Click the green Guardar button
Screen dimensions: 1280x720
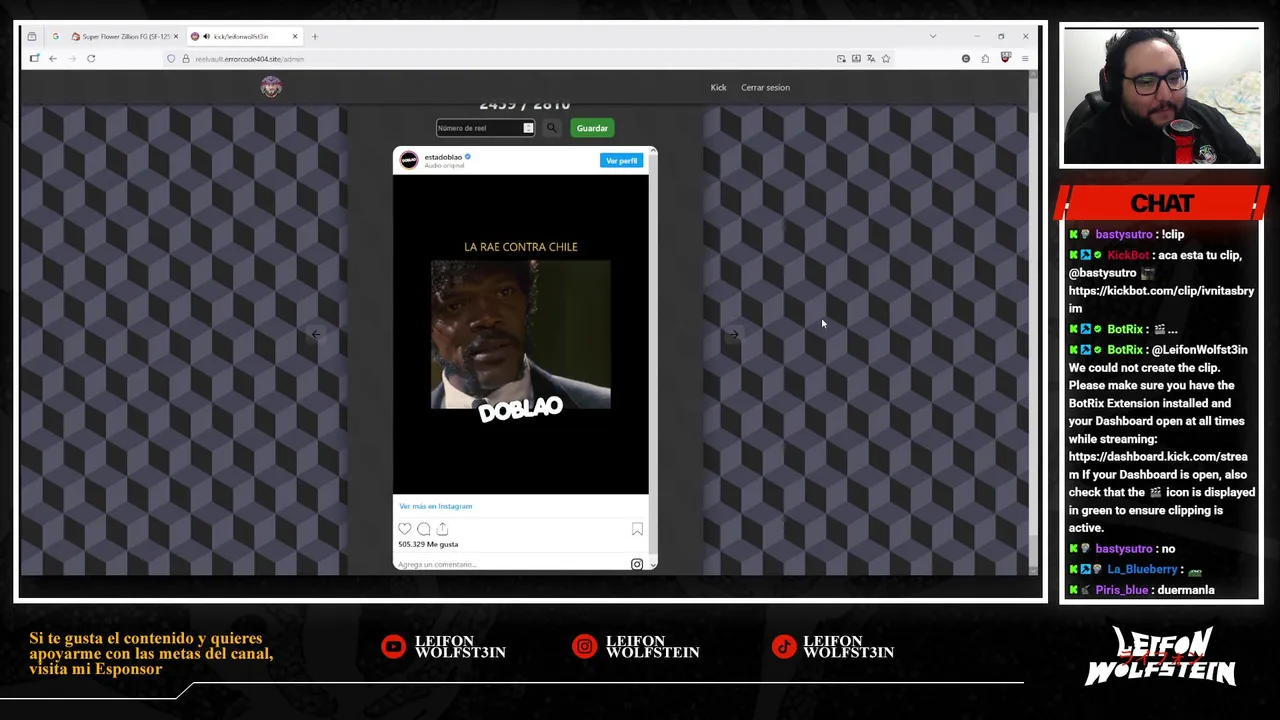coord(592,128)
